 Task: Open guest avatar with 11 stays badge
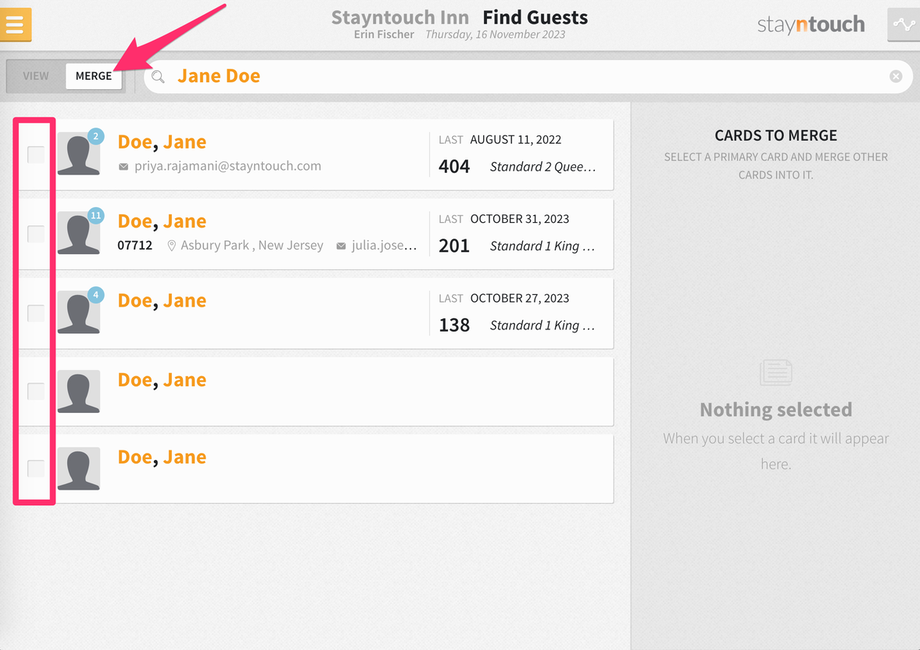tap(79, 233)
